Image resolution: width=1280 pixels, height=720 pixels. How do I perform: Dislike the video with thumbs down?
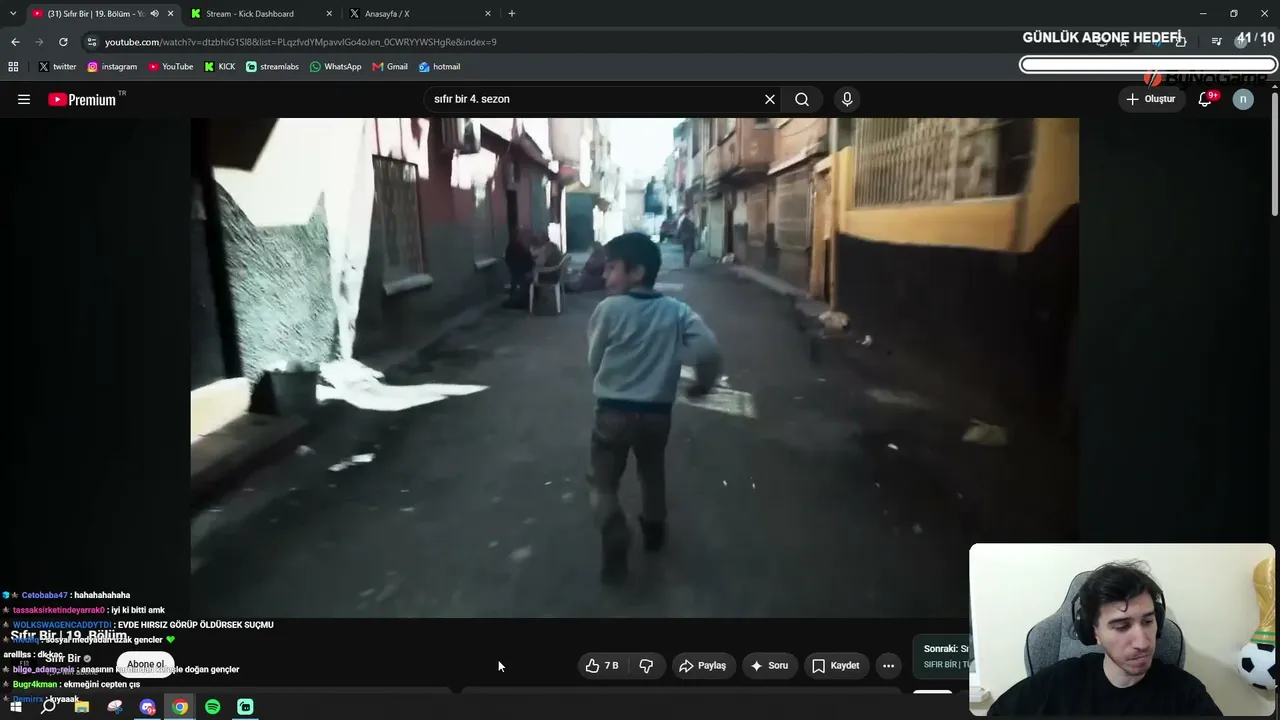pyautogui.click(x=646, y=665)
